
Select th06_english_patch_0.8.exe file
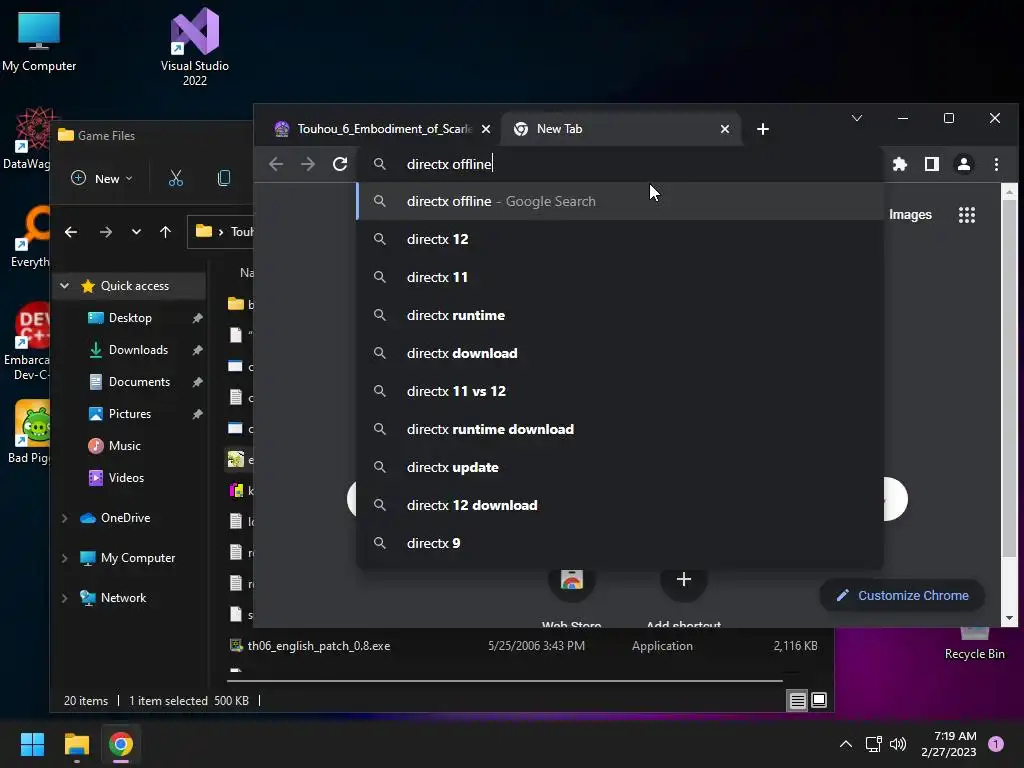(x=319, y=646)
